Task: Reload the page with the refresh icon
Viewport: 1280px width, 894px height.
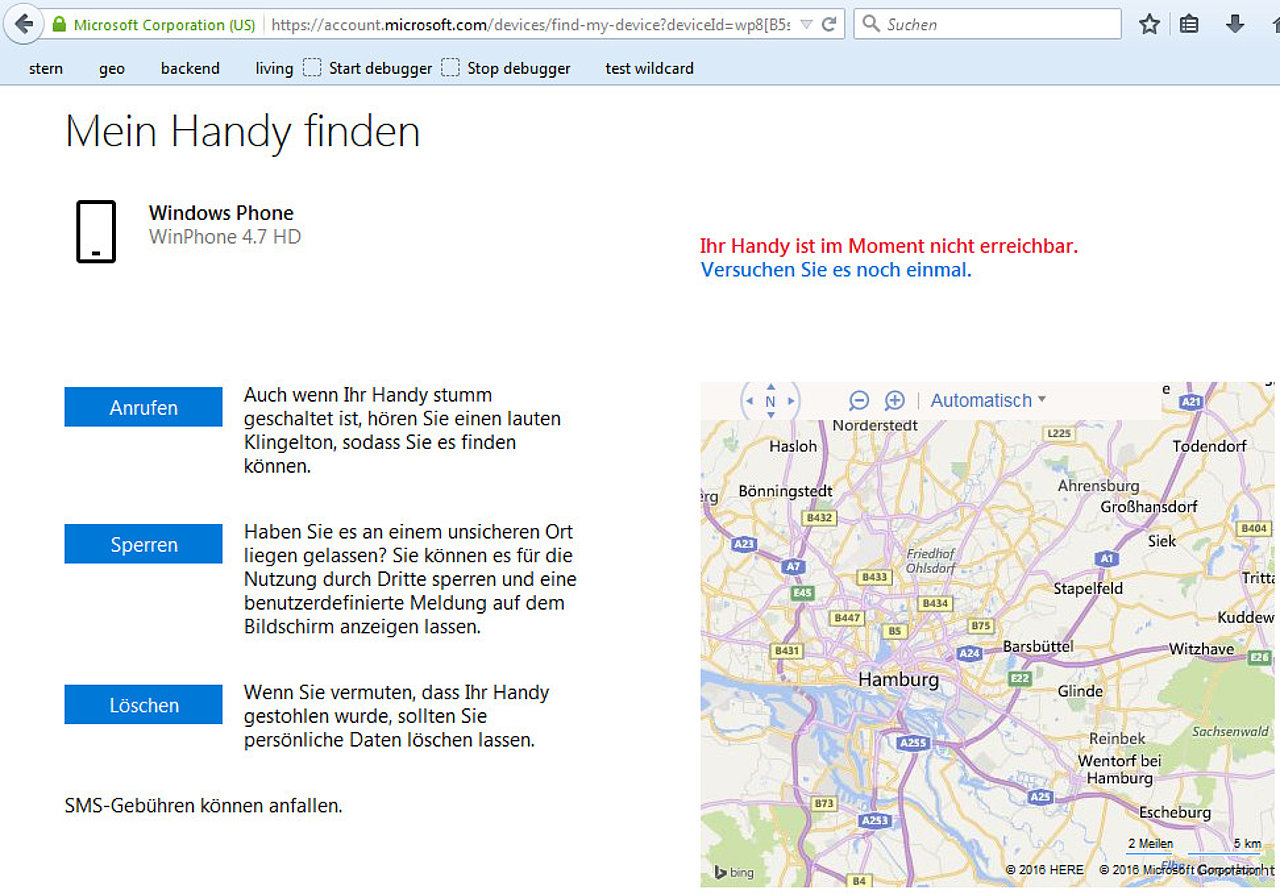Action: pos(829,24)
